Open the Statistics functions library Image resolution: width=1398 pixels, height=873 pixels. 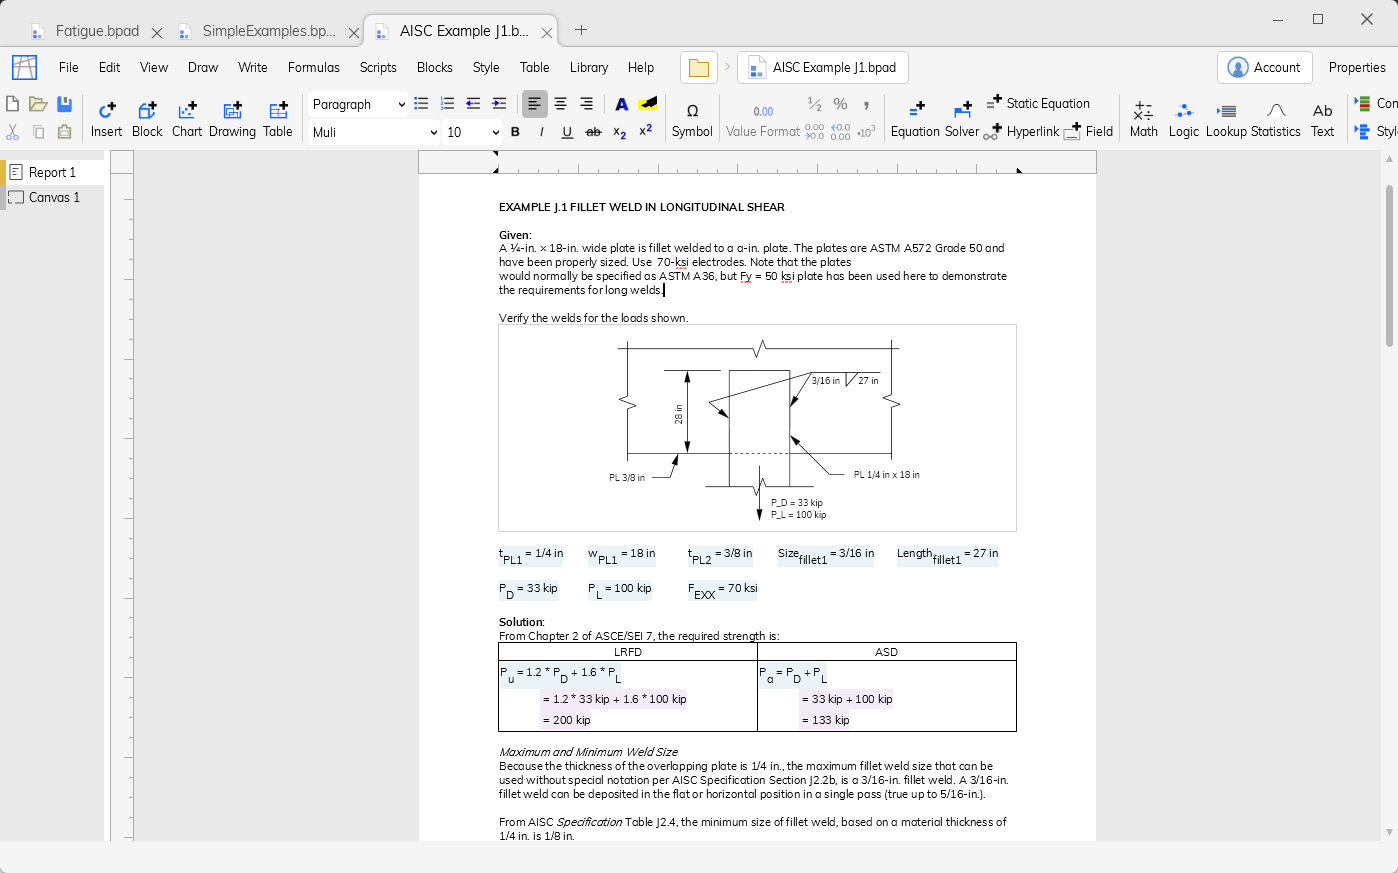tap(1276, 118)
